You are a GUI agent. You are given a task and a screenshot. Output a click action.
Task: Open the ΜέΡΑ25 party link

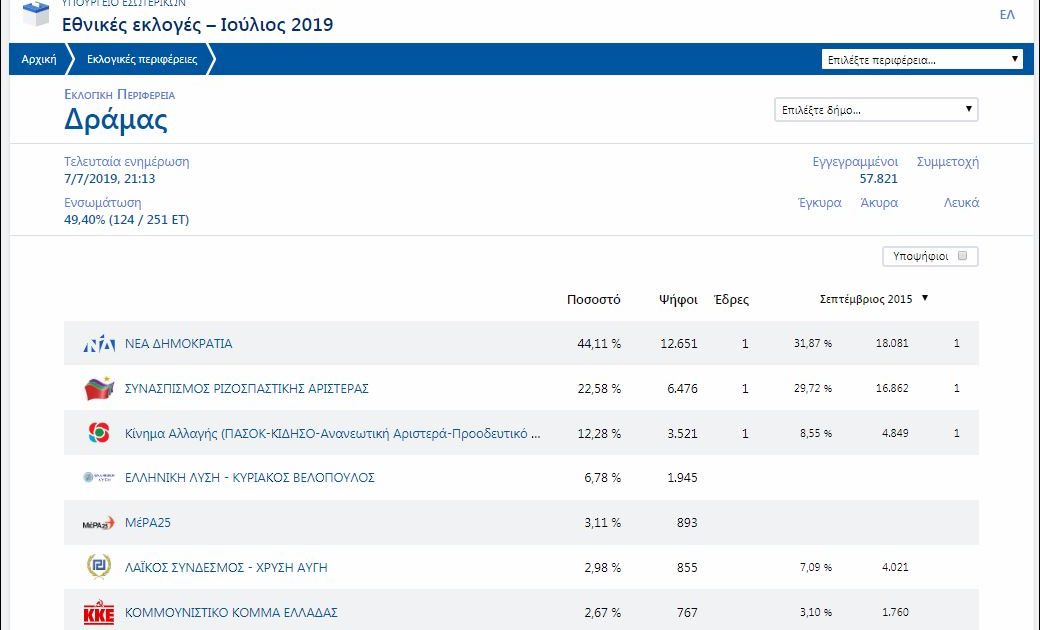(148, 523)
